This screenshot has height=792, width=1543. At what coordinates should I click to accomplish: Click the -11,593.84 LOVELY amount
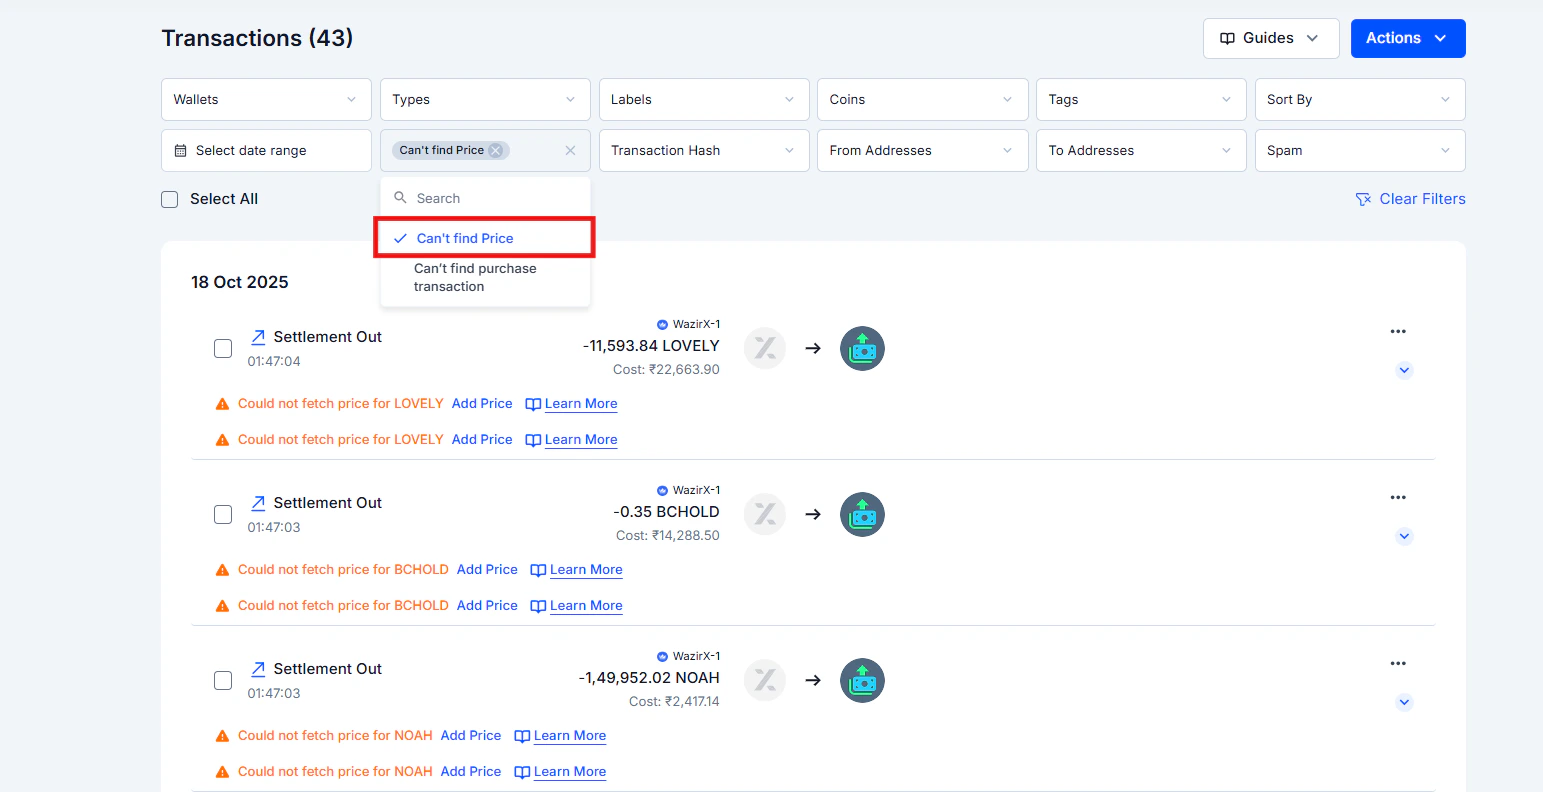click(651, 346)
